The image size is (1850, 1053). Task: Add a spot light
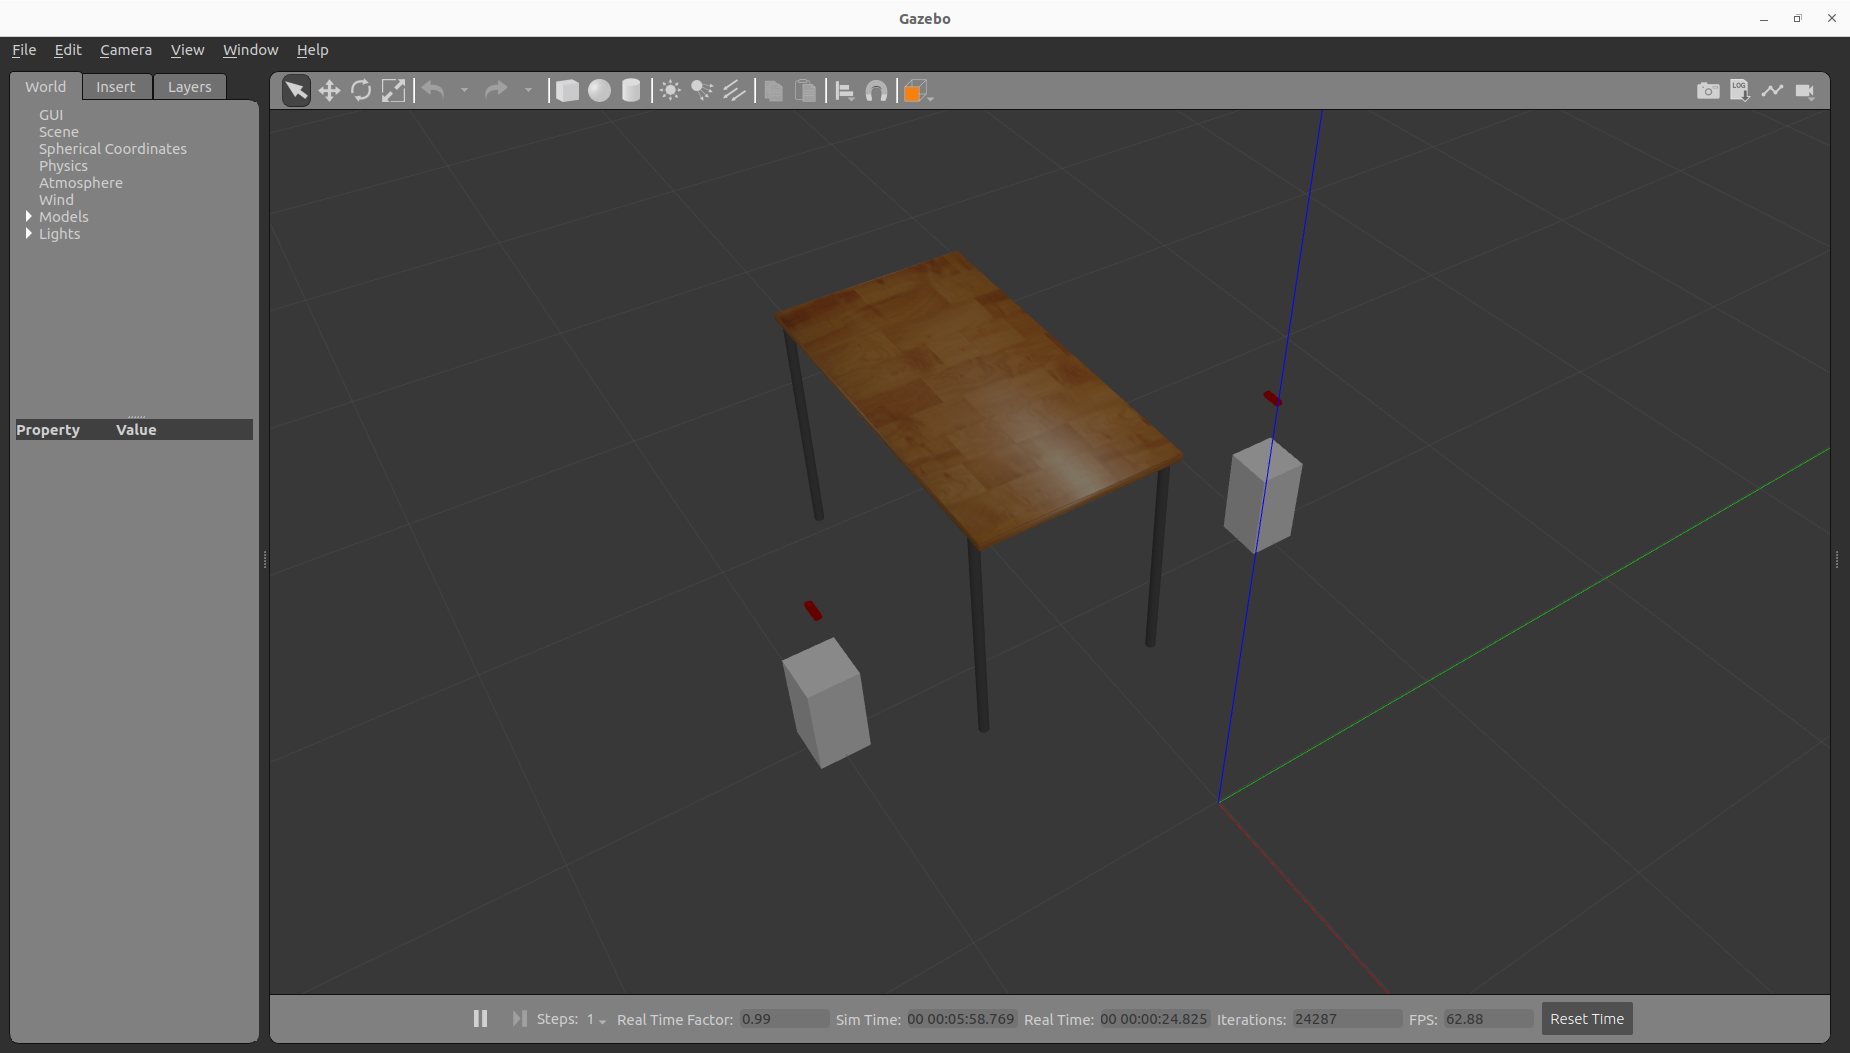(702, 91)
